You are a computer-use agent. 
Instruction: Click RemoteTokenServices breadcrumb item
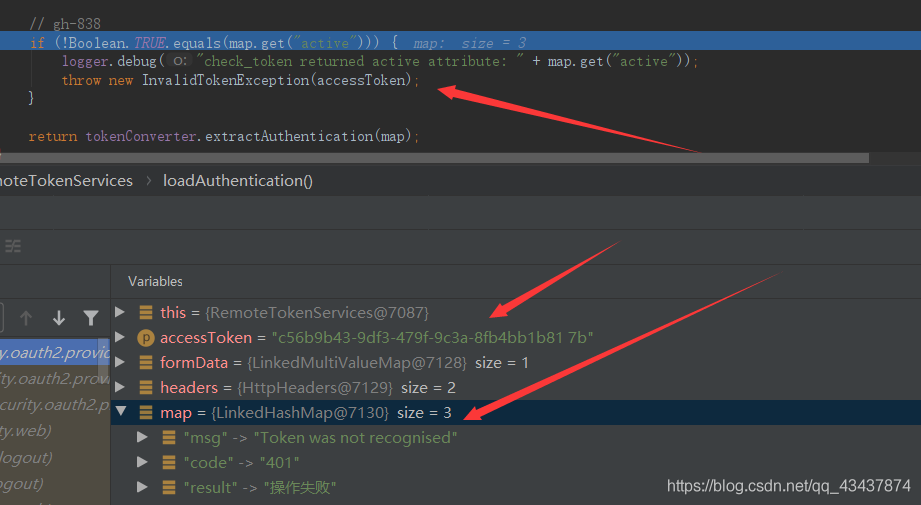[66, 181]
